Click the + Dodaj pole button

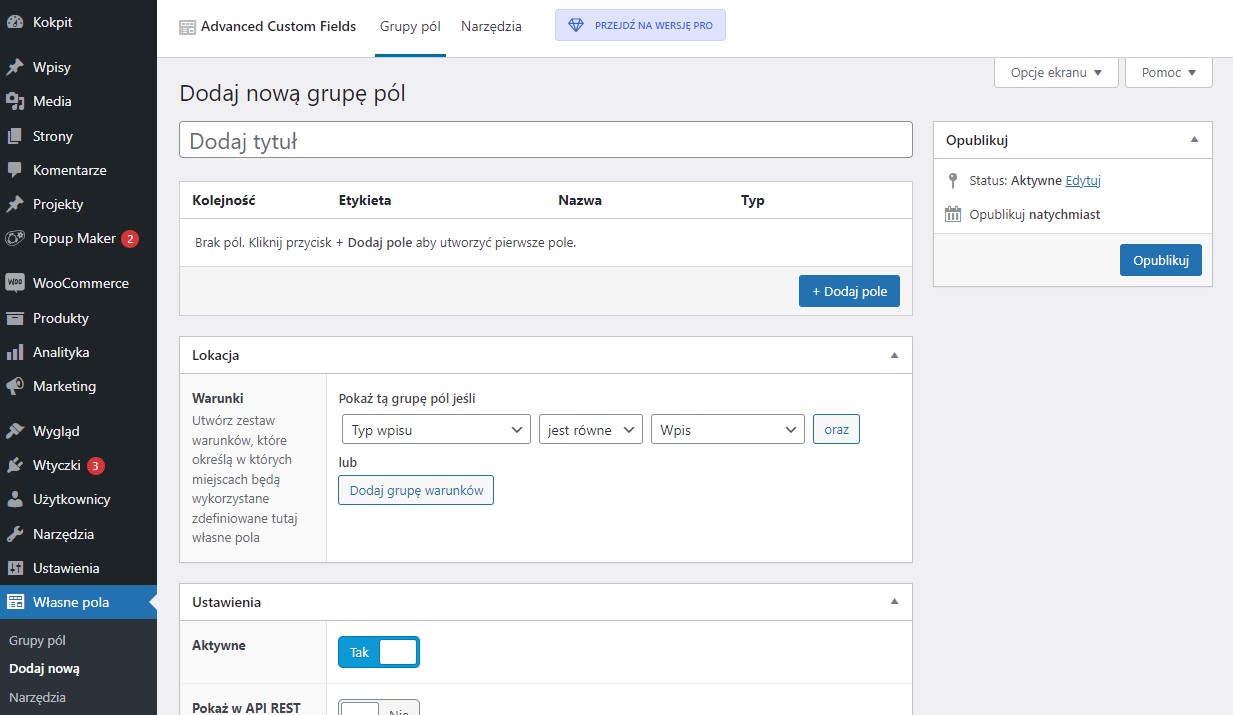849,291
